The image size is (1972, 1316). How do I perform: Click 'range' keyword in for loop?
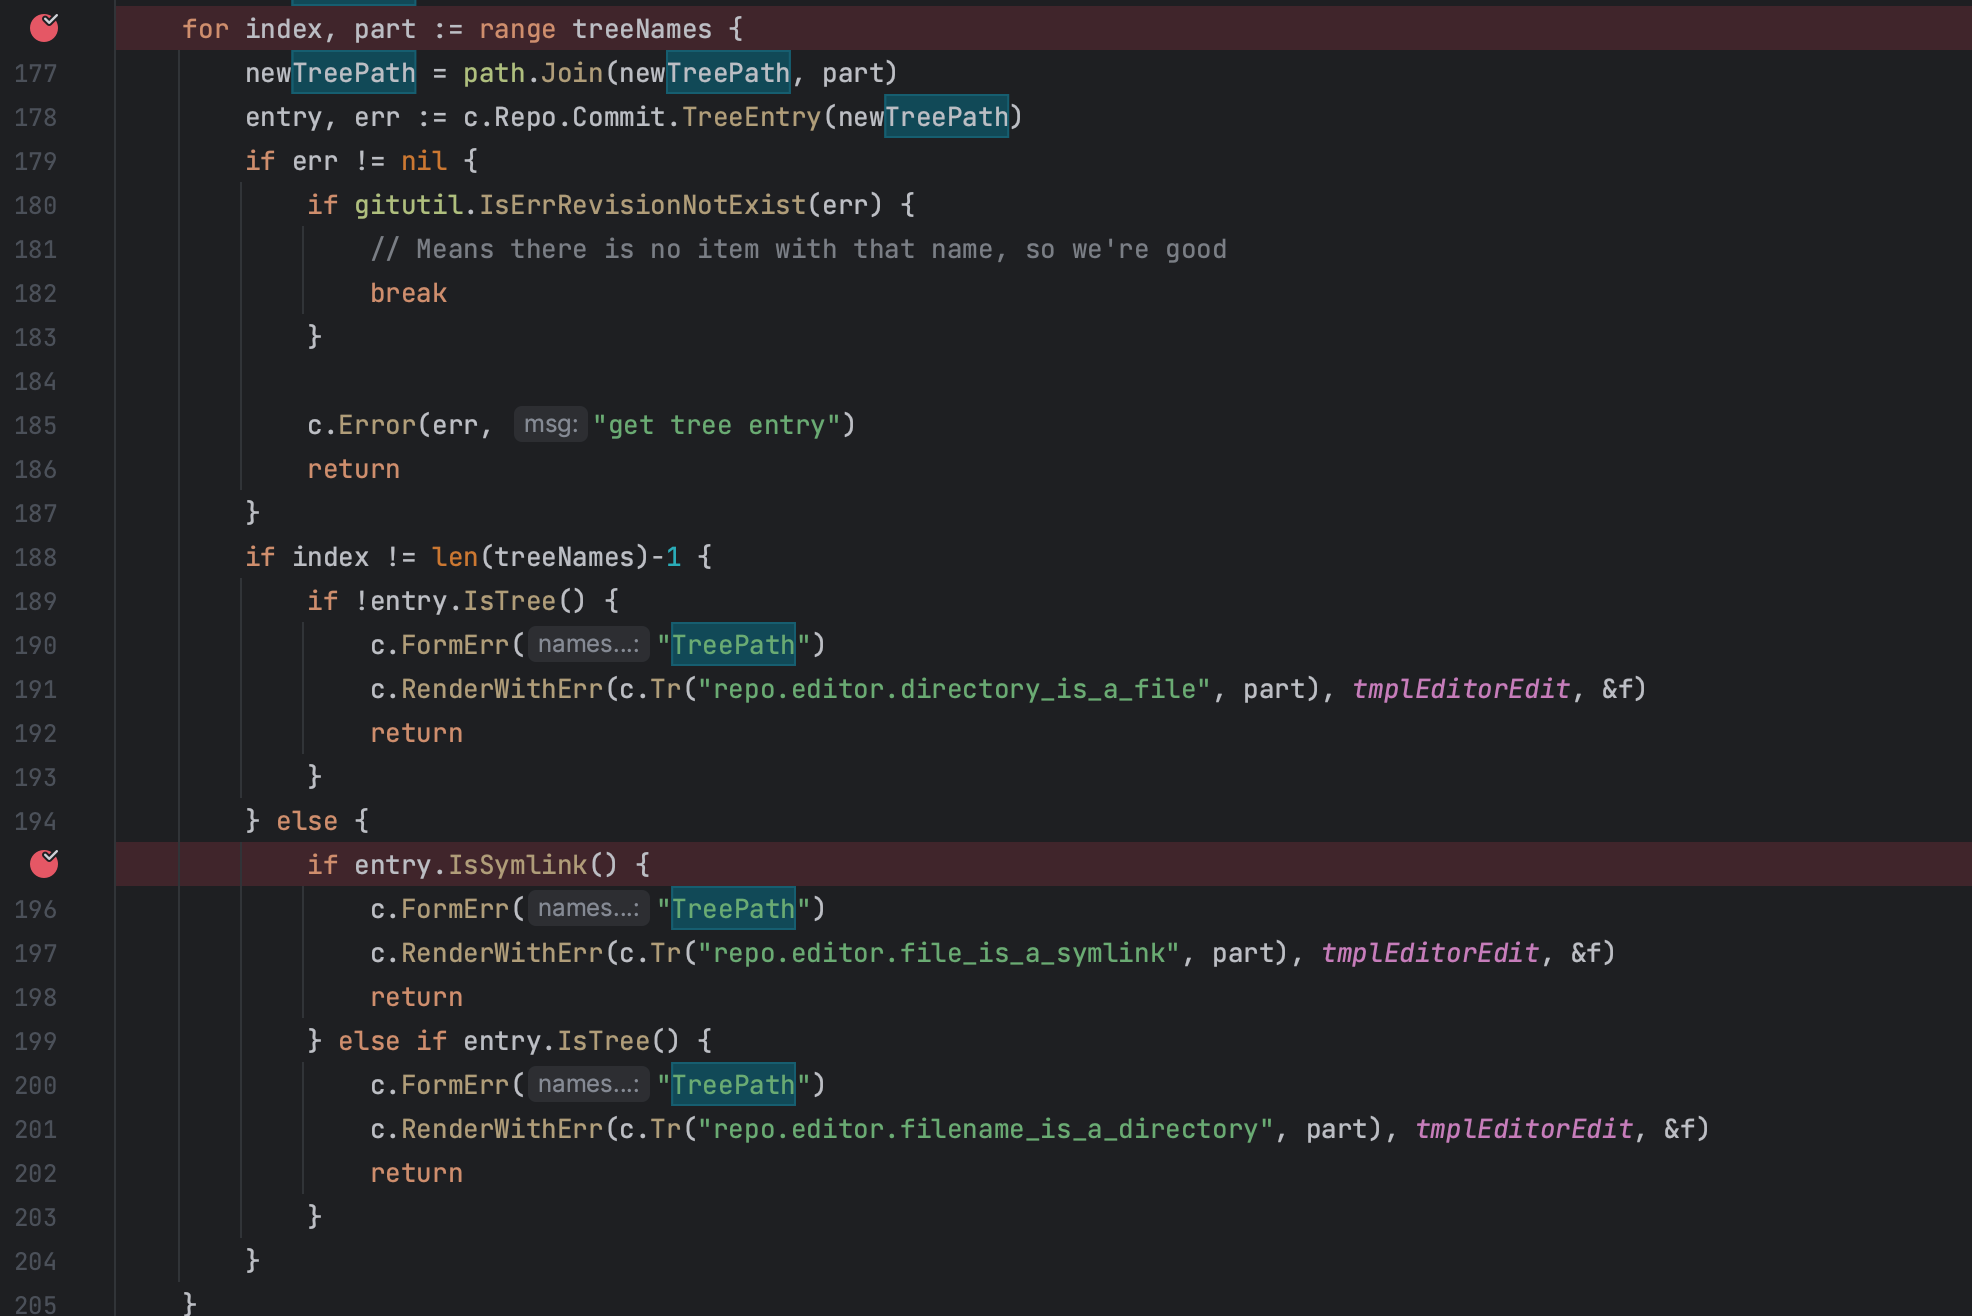[x=517, y=29]
